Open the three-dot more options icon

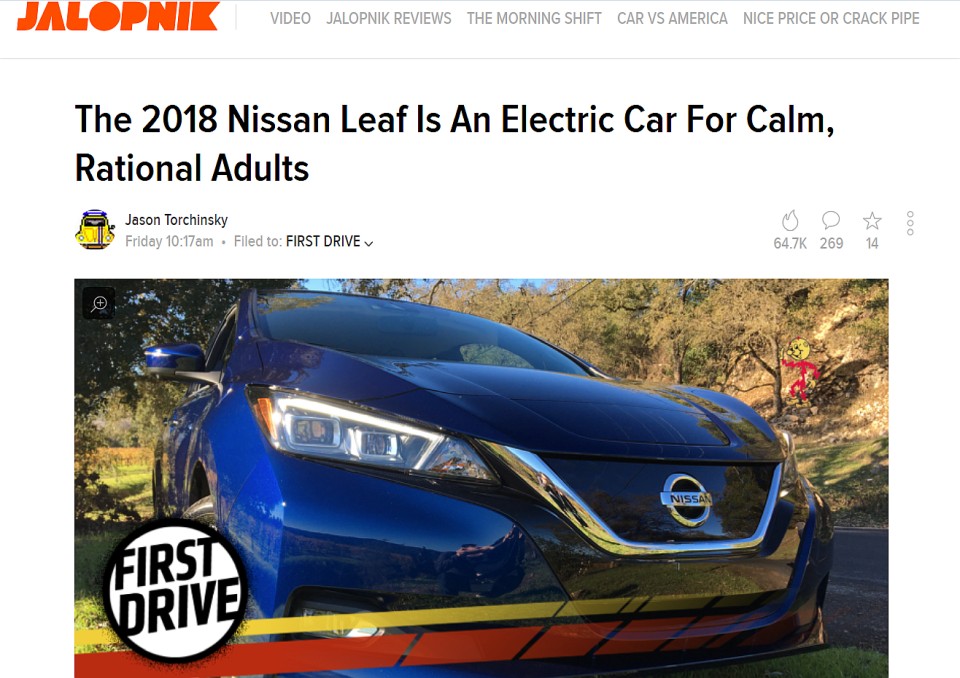tap(910, 224)
